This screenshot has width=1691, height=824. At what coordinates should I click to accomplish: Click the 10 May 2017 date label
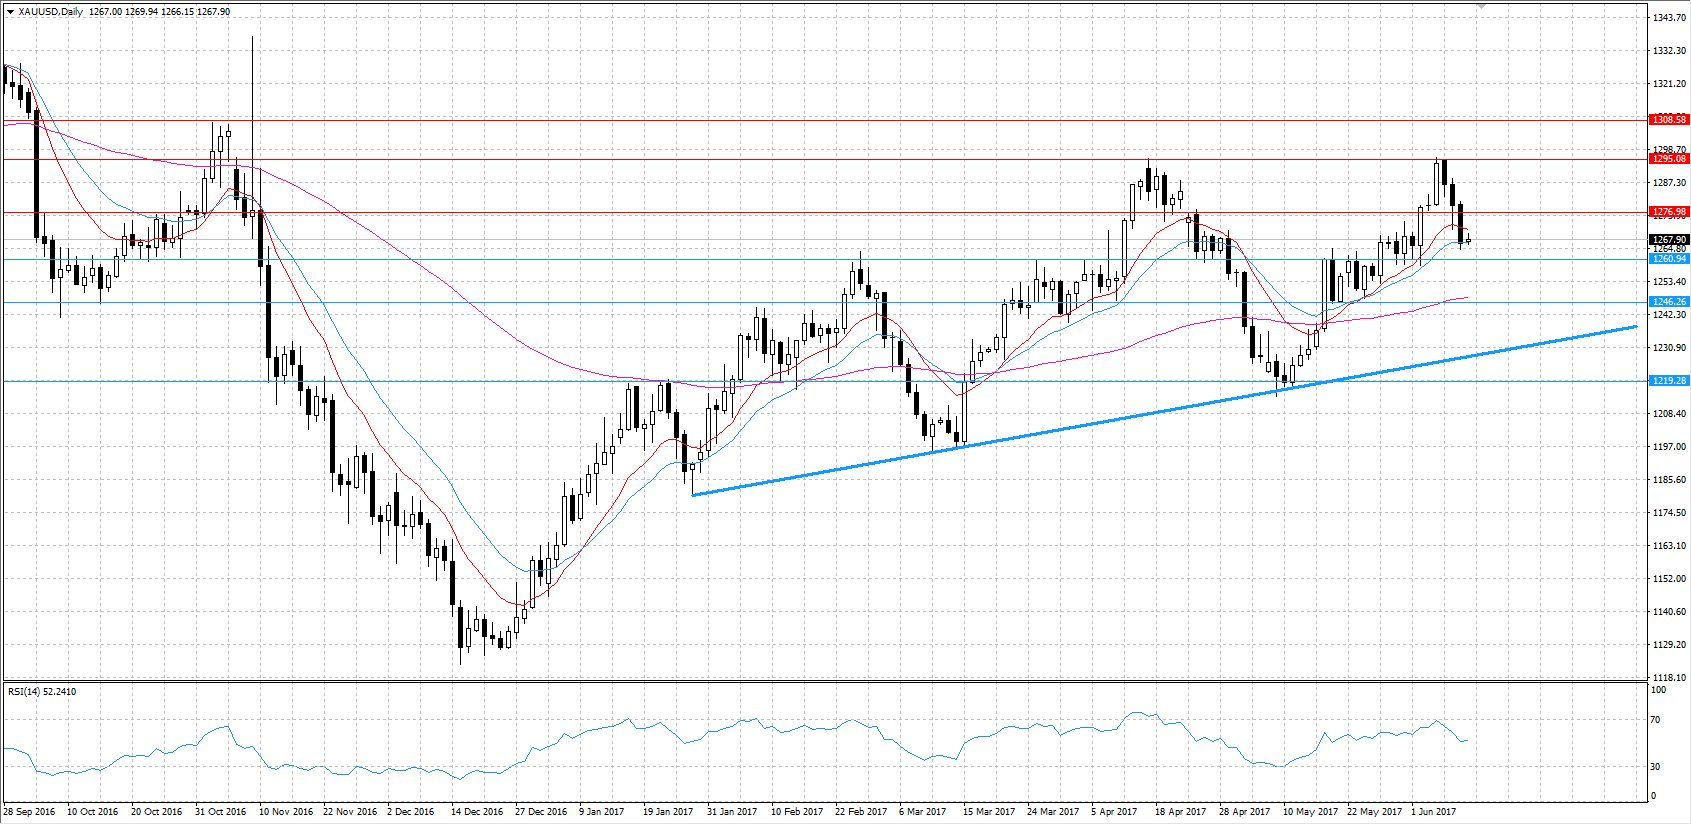[1310, 812]
